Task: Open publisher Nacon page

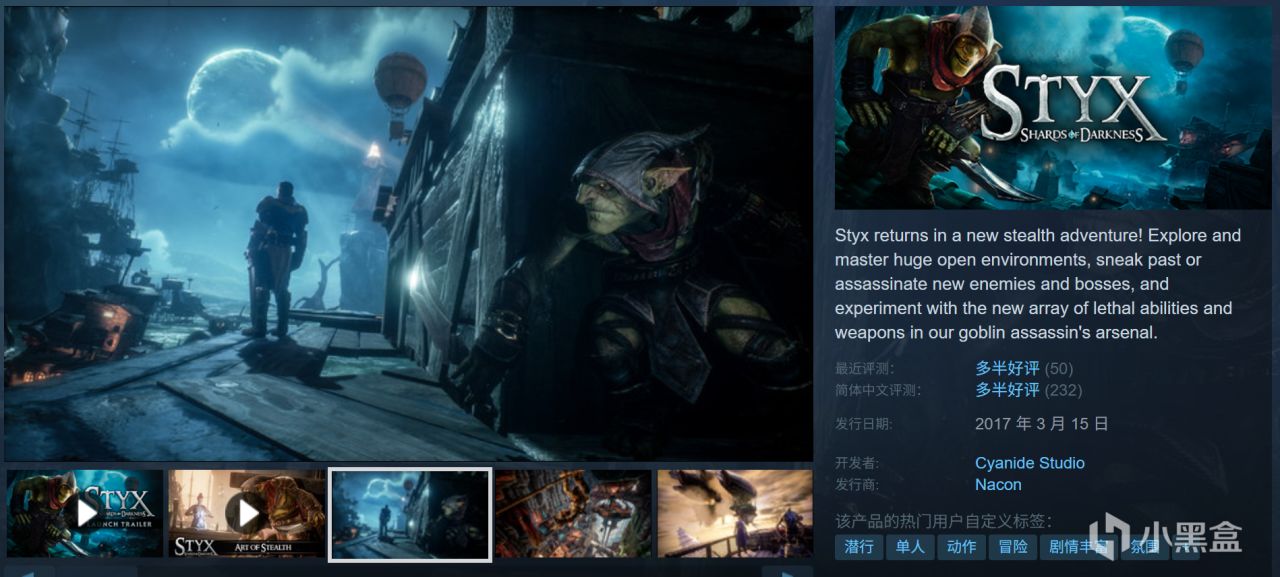Action: 998,485
